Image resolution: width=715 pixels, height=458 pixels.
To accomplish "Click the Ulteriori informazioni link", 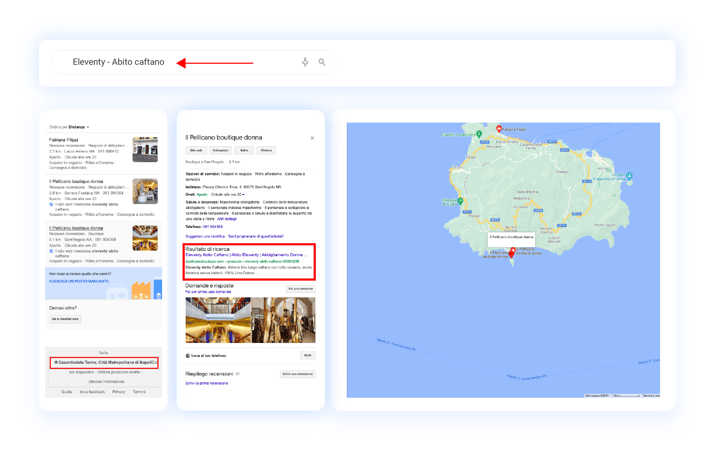I will pyautogui.click(x=106, y=381).
